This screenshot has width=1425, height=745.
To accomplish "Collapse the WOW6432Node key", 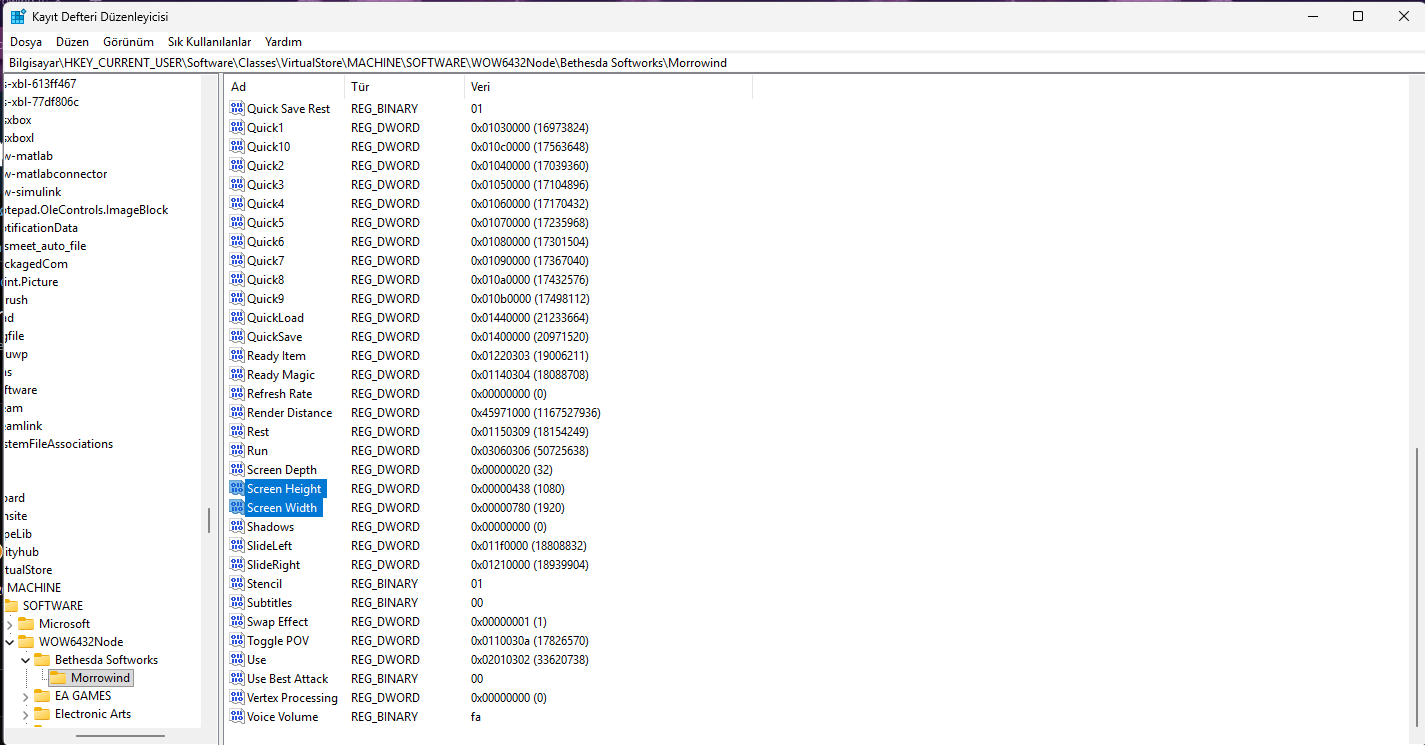I will click(10, 642).
